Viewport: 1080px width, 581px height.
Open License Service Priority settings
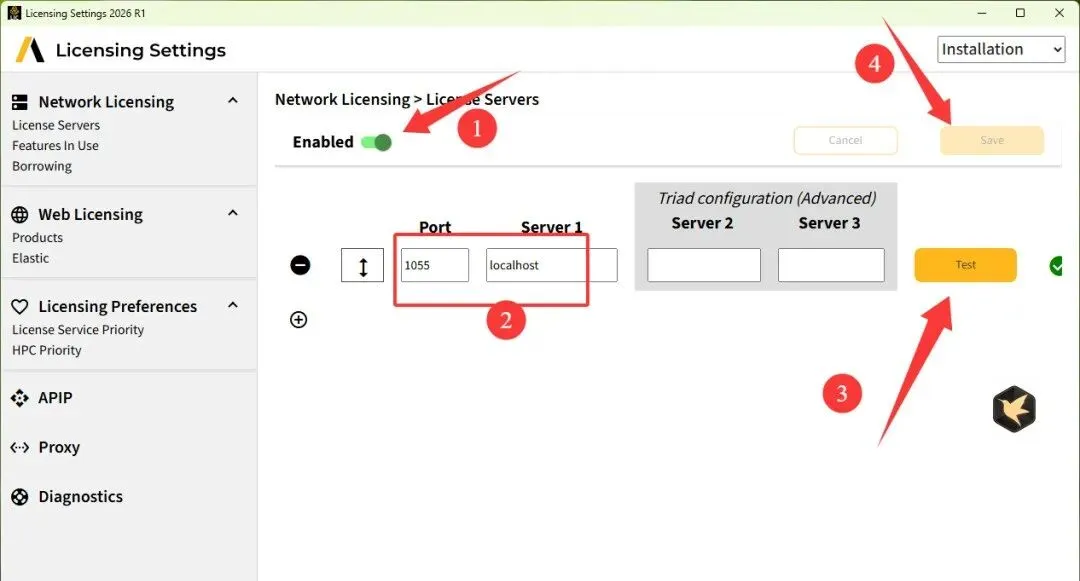(78, 330)
